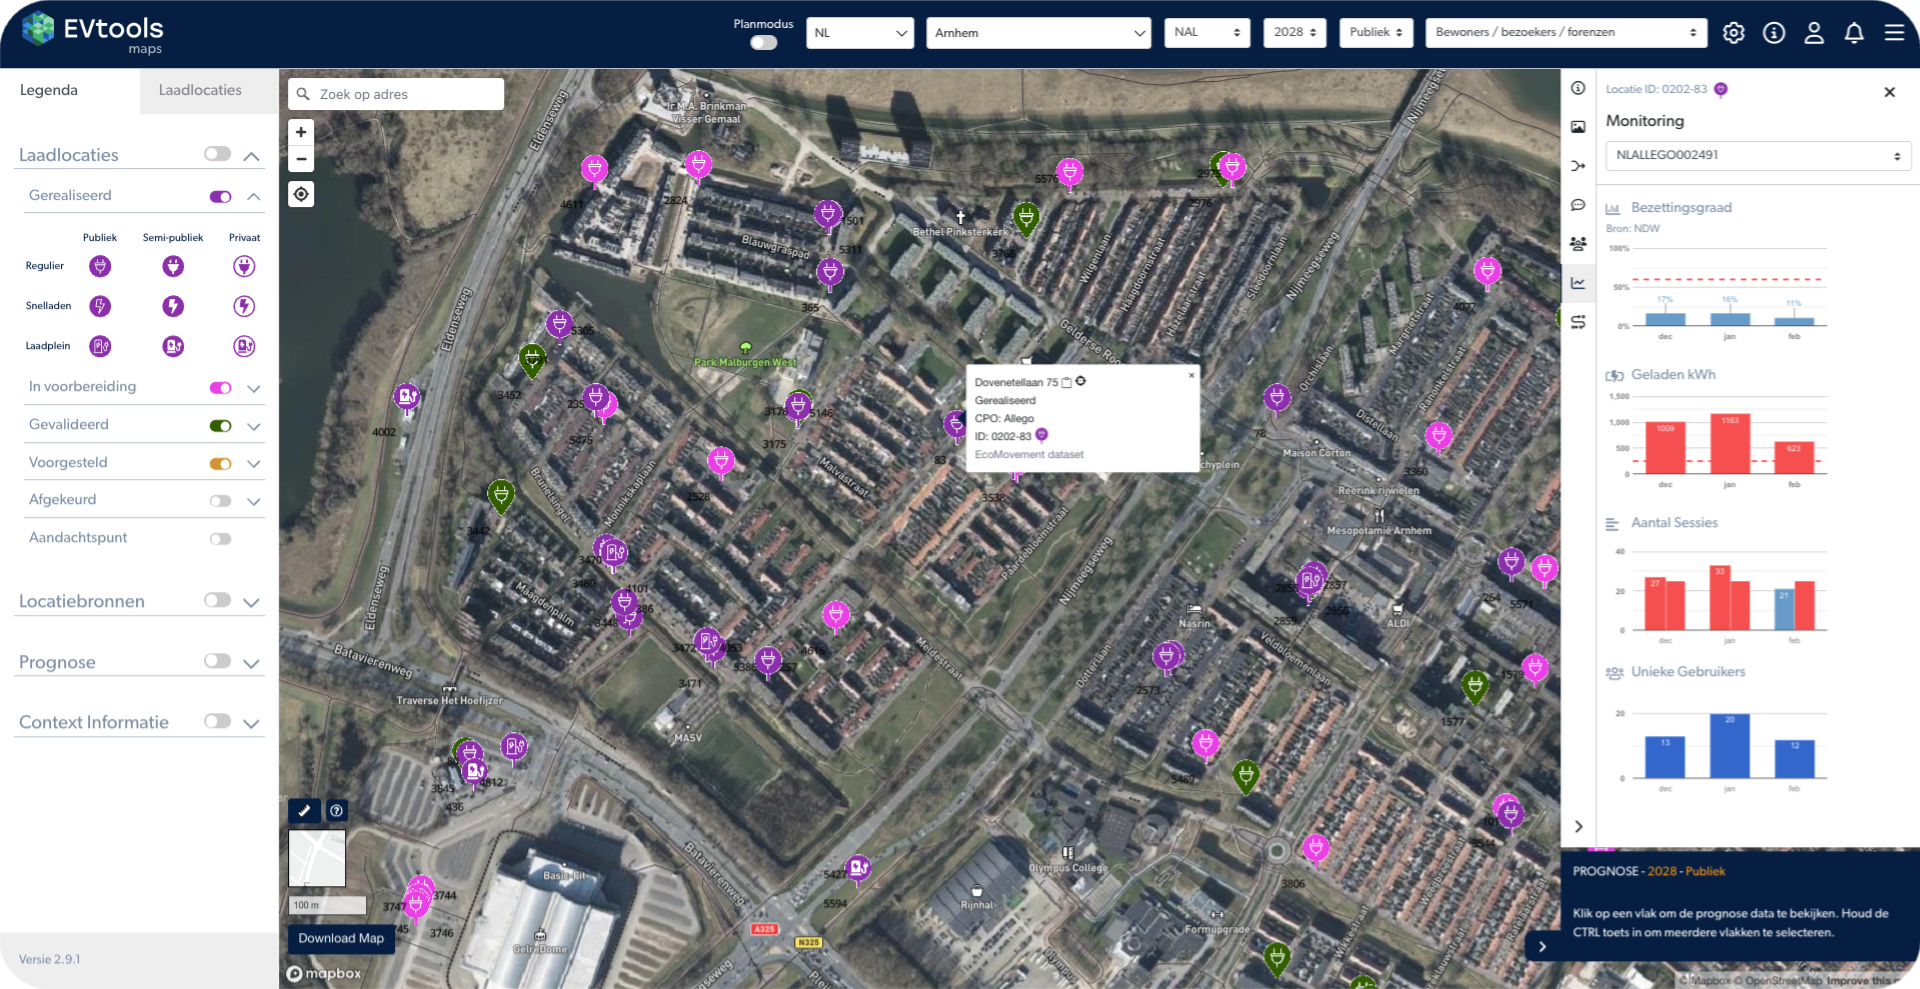Turn on the Aandachtspunt toggle
Image resolution: width=1920 pixels, height=989 pixels.
pos(220,539)
